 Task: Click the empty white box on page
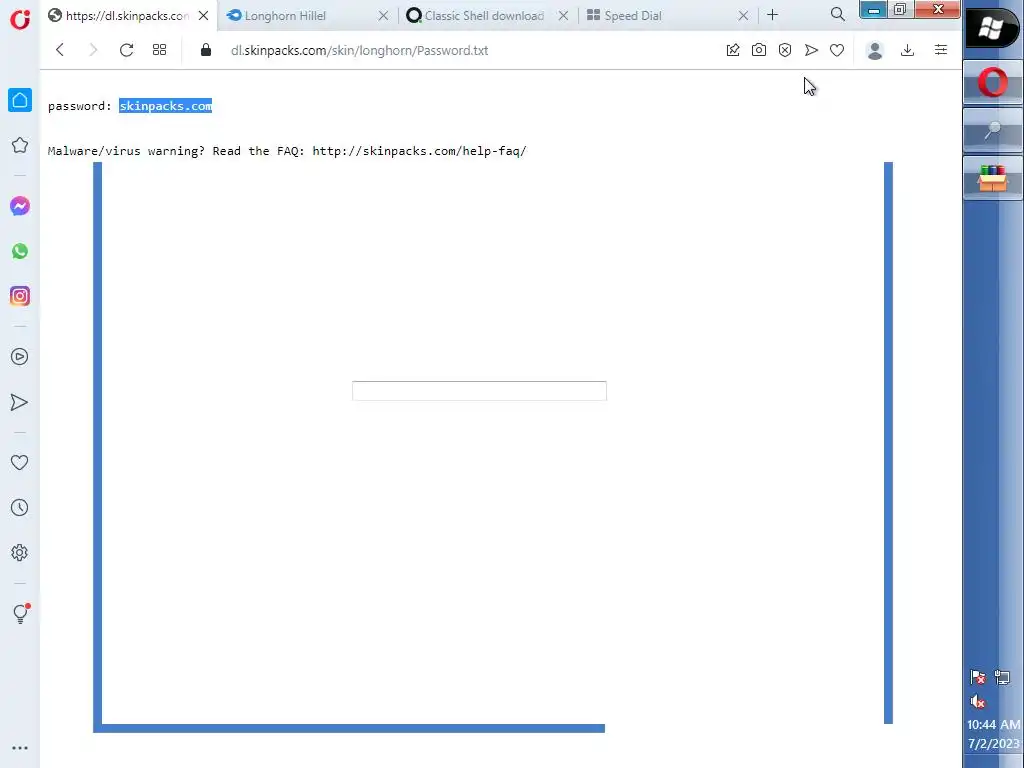pyautogui.click(x=479, y=391)
